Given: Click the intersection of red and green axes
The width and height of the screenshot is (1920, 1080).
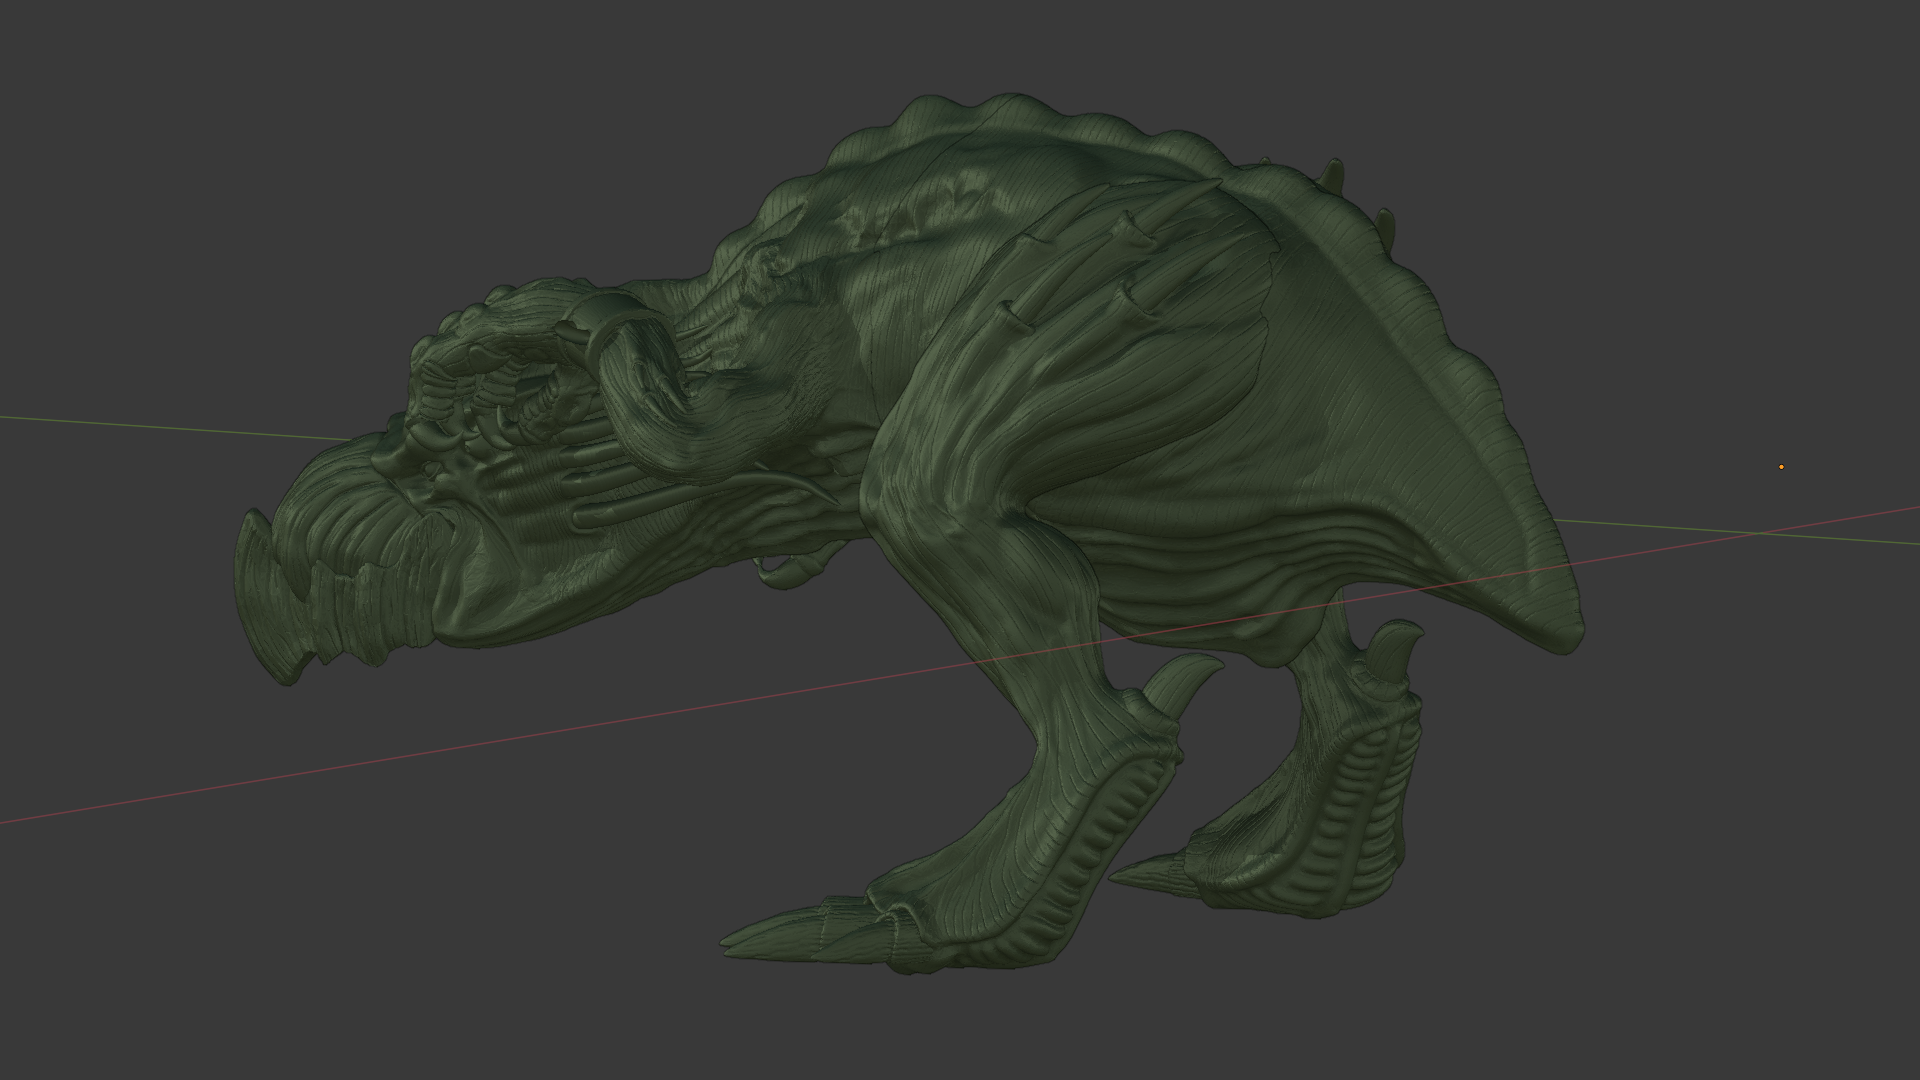Looking at the screenshot, I should tap(1760, 533).
